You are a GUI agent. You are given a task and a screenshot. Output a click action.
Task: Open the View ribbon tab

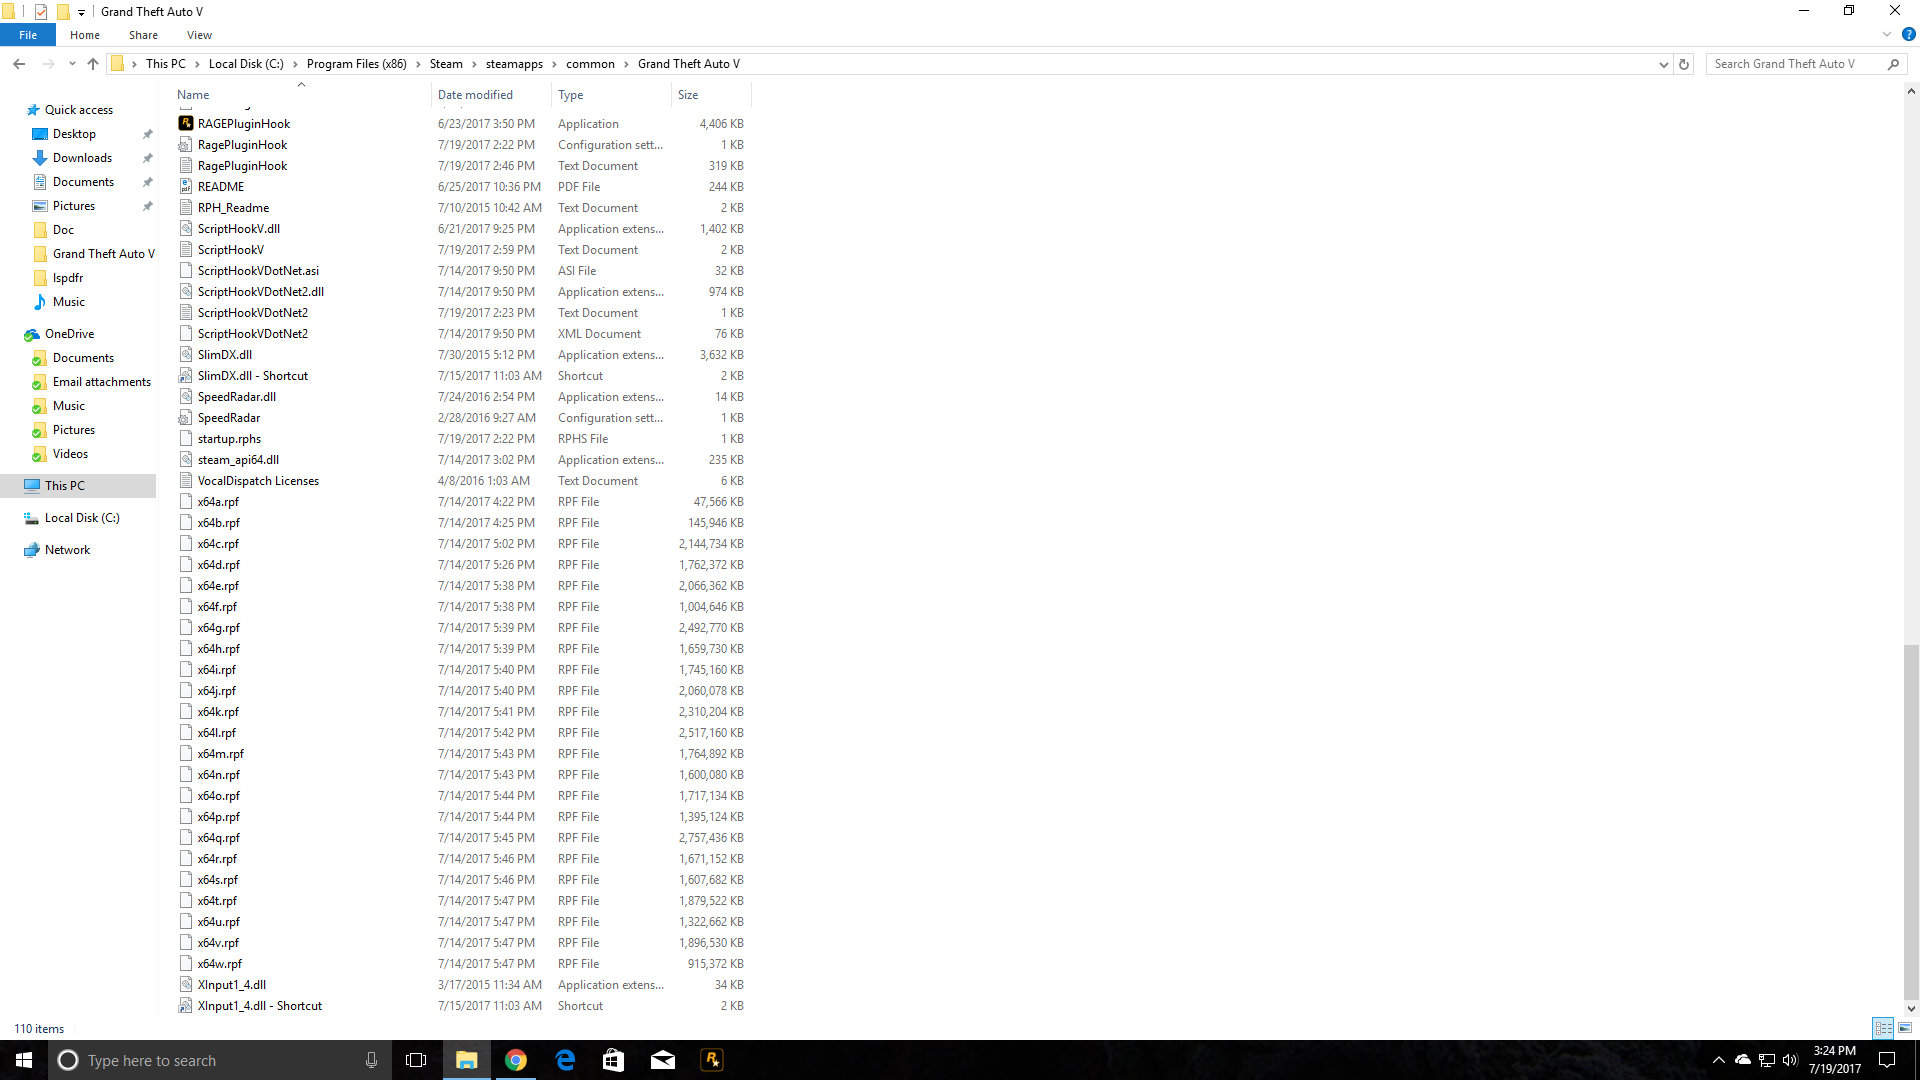(199, 35)
